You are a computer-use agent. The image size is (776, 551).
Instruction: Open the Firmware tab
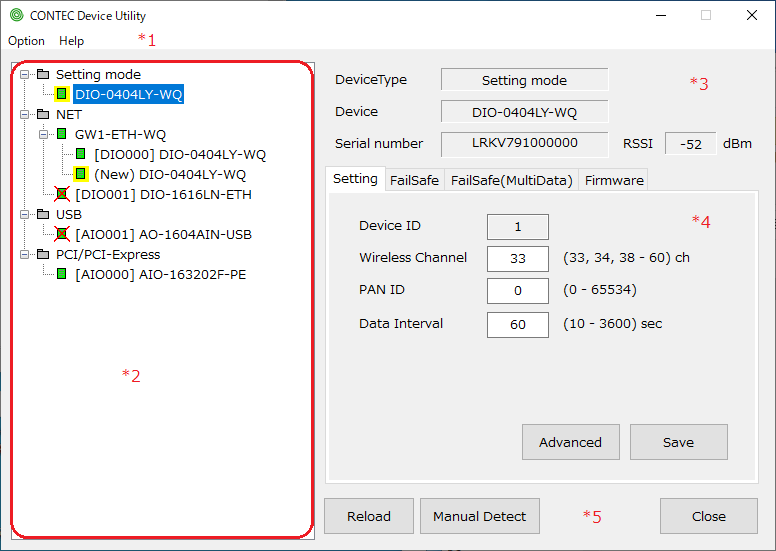tap(614, 180)
